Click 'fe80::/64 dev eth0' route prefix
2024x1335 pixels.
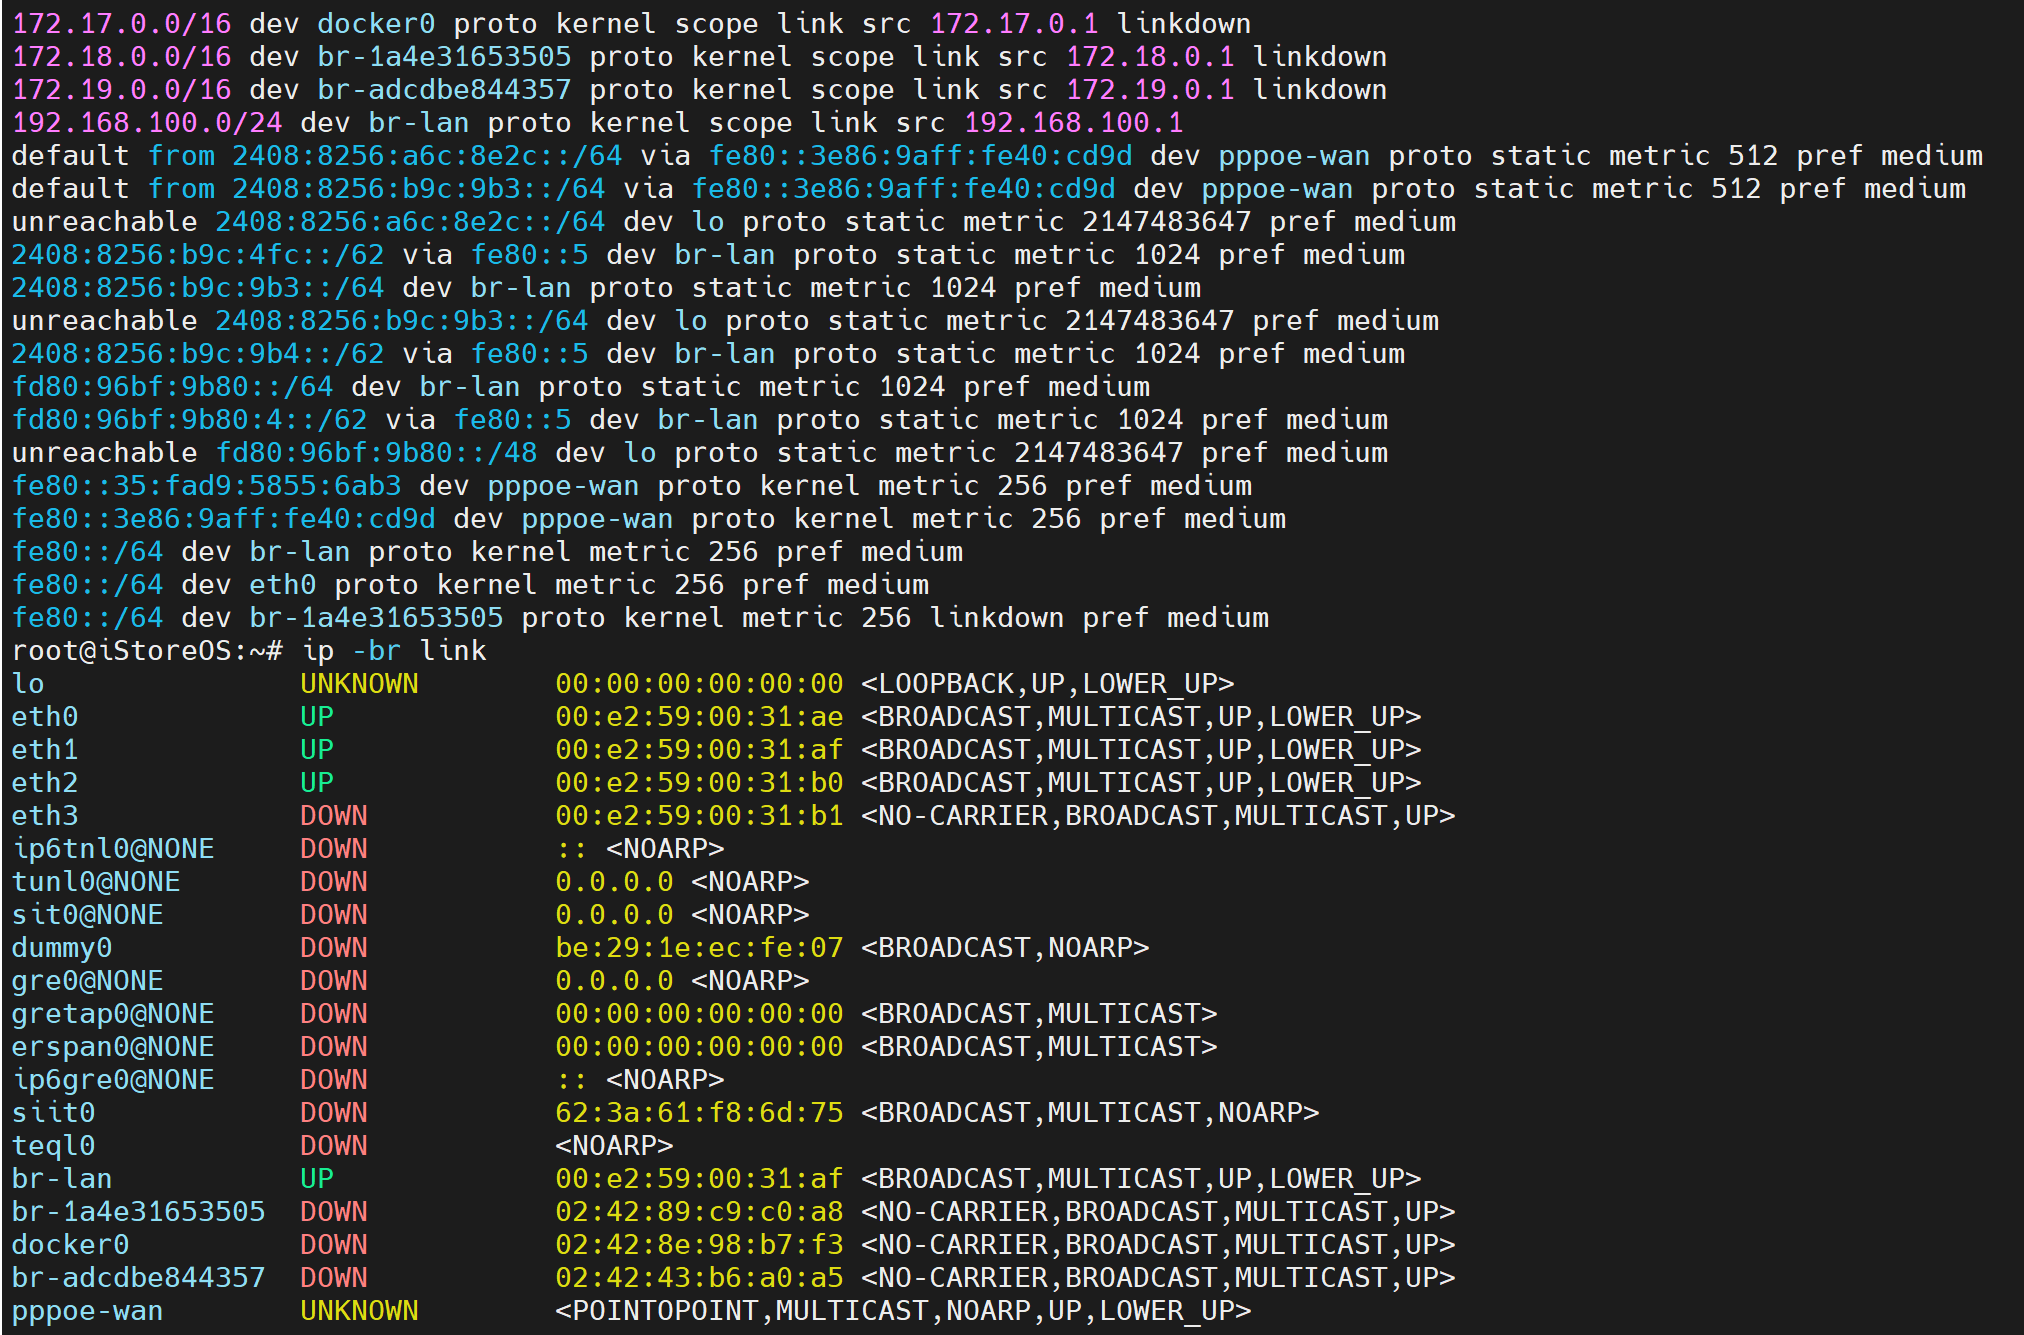(88, 584)
